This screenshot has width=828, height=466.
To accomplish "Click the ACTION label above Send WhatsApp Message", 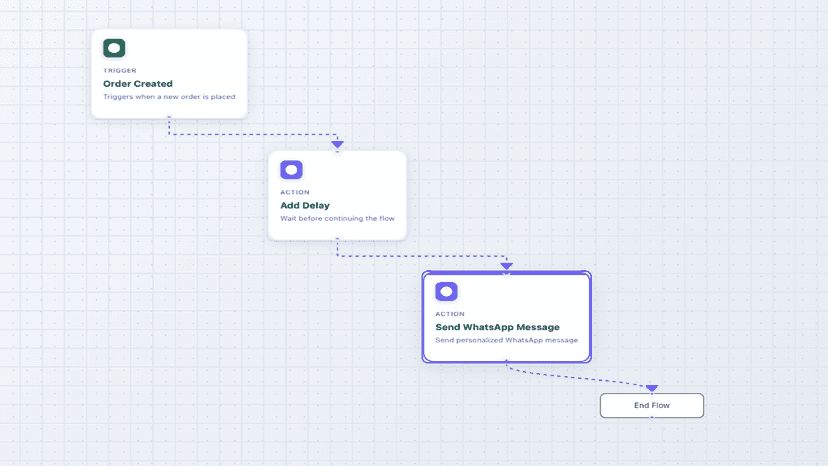I will coord(450,314).
